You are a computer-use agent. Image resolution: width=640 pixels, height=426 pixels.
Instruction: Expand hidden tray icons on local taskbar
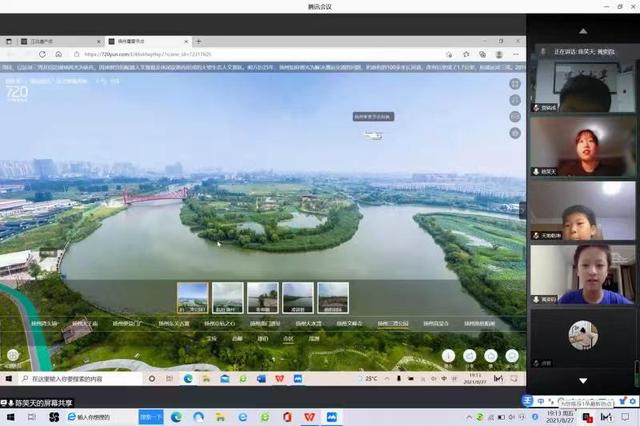tap(469, 417)
